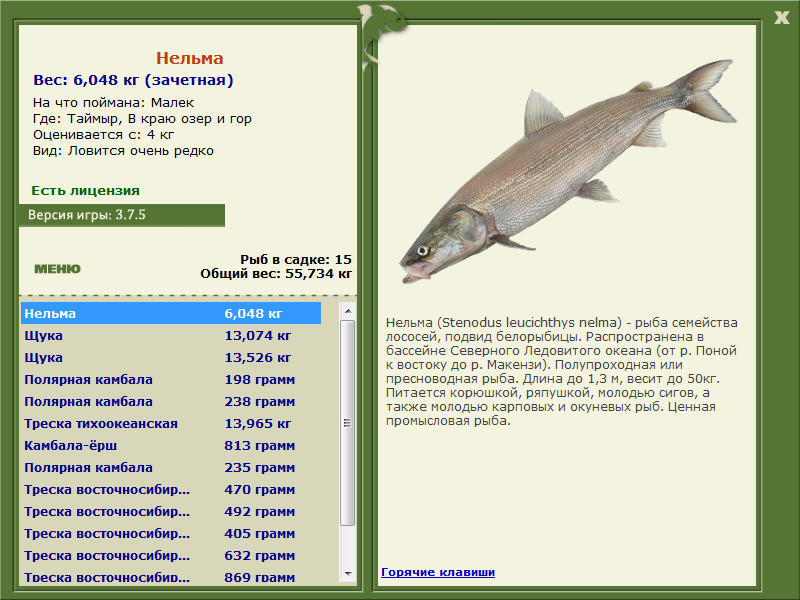The height and width of the screenshot is (600, 800).
Task: Select the Треска восточносибир... 632 грамм row
Action: tap(171, 555)
